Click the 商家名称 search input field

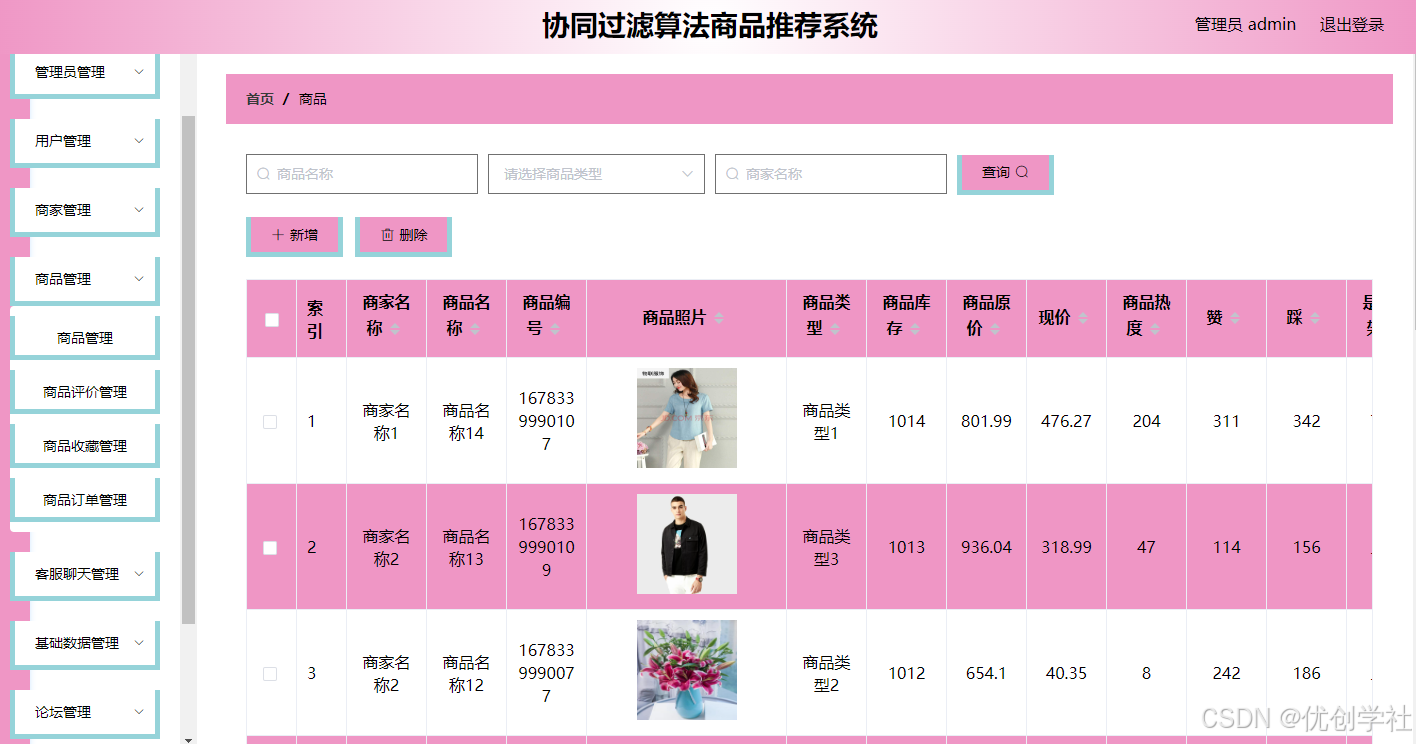click(x=831, y=174)
